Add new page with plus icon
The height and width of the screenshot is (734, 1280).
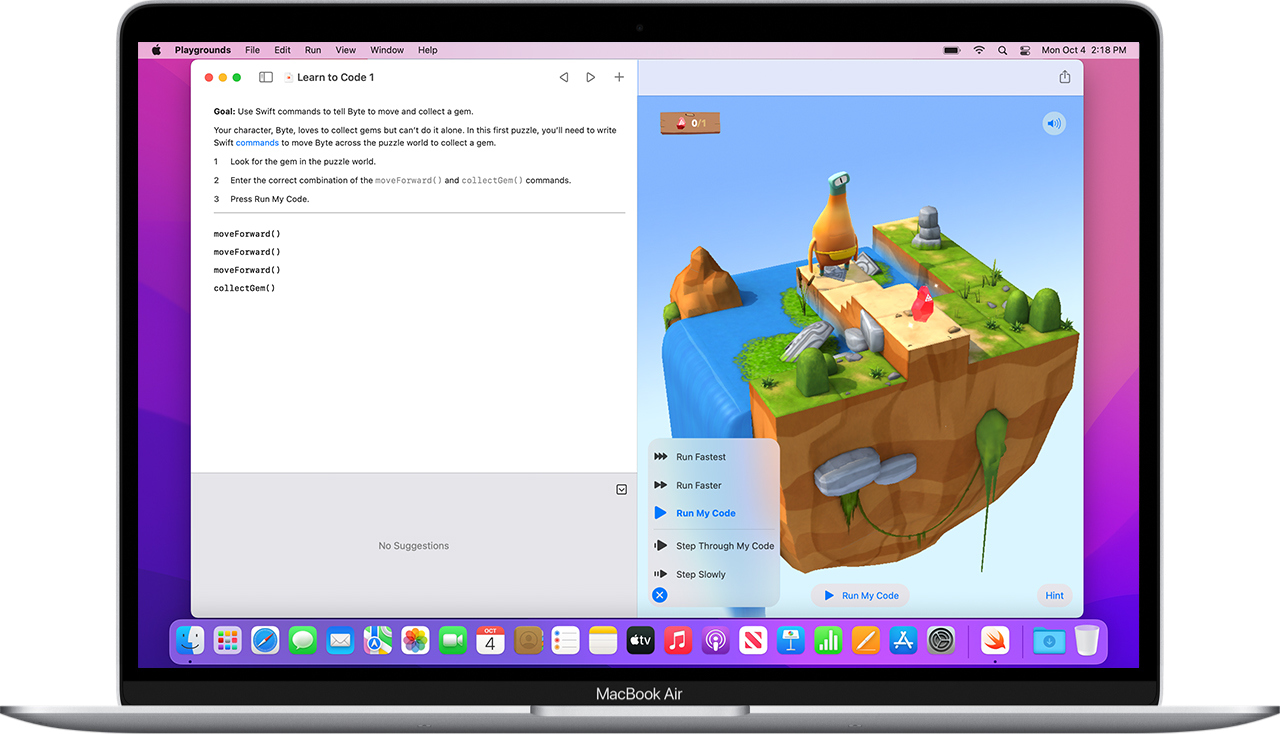tap(619, 77)
